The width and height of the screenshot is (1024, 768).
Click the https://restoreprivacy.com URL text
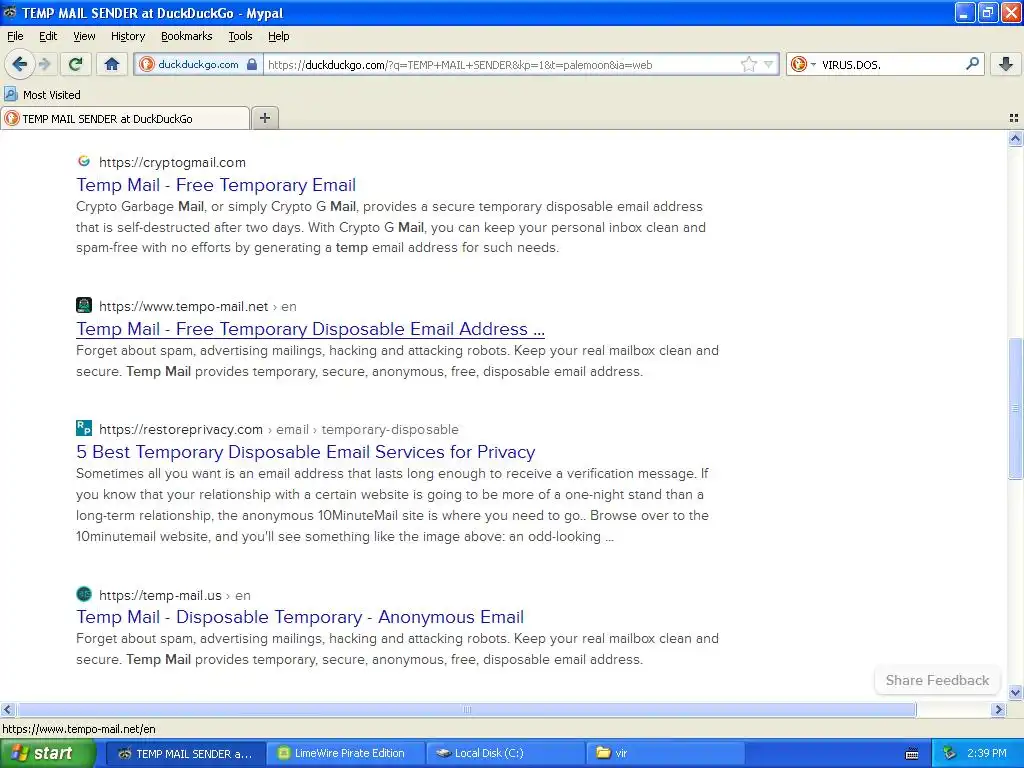(x=181, y=429)
